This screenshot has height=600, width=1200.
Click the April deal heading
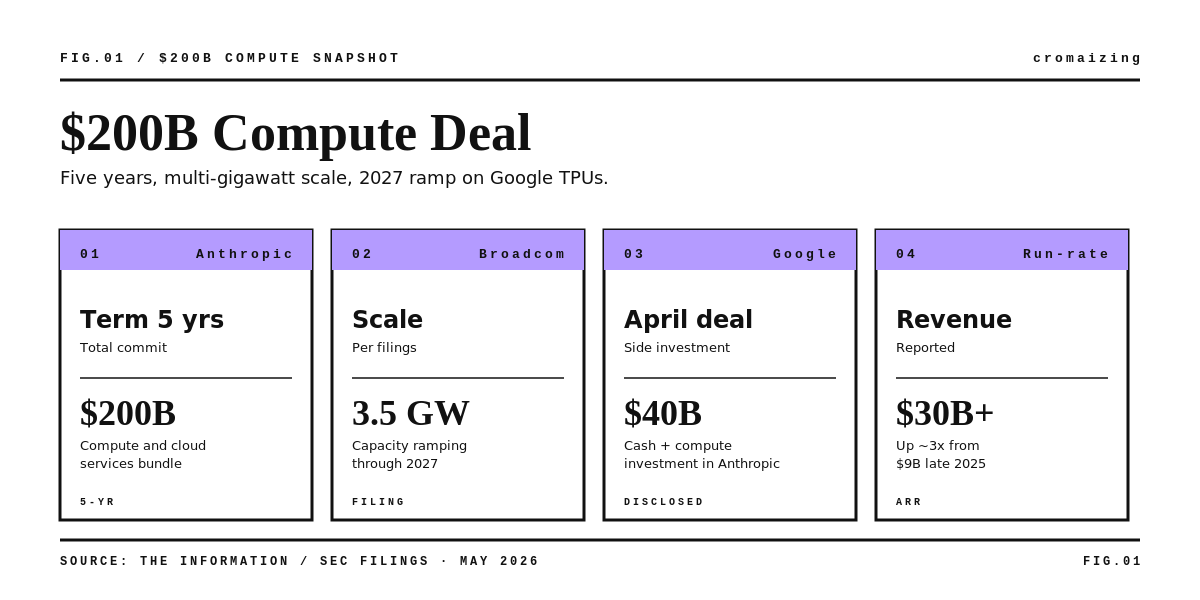coord(688,320)
